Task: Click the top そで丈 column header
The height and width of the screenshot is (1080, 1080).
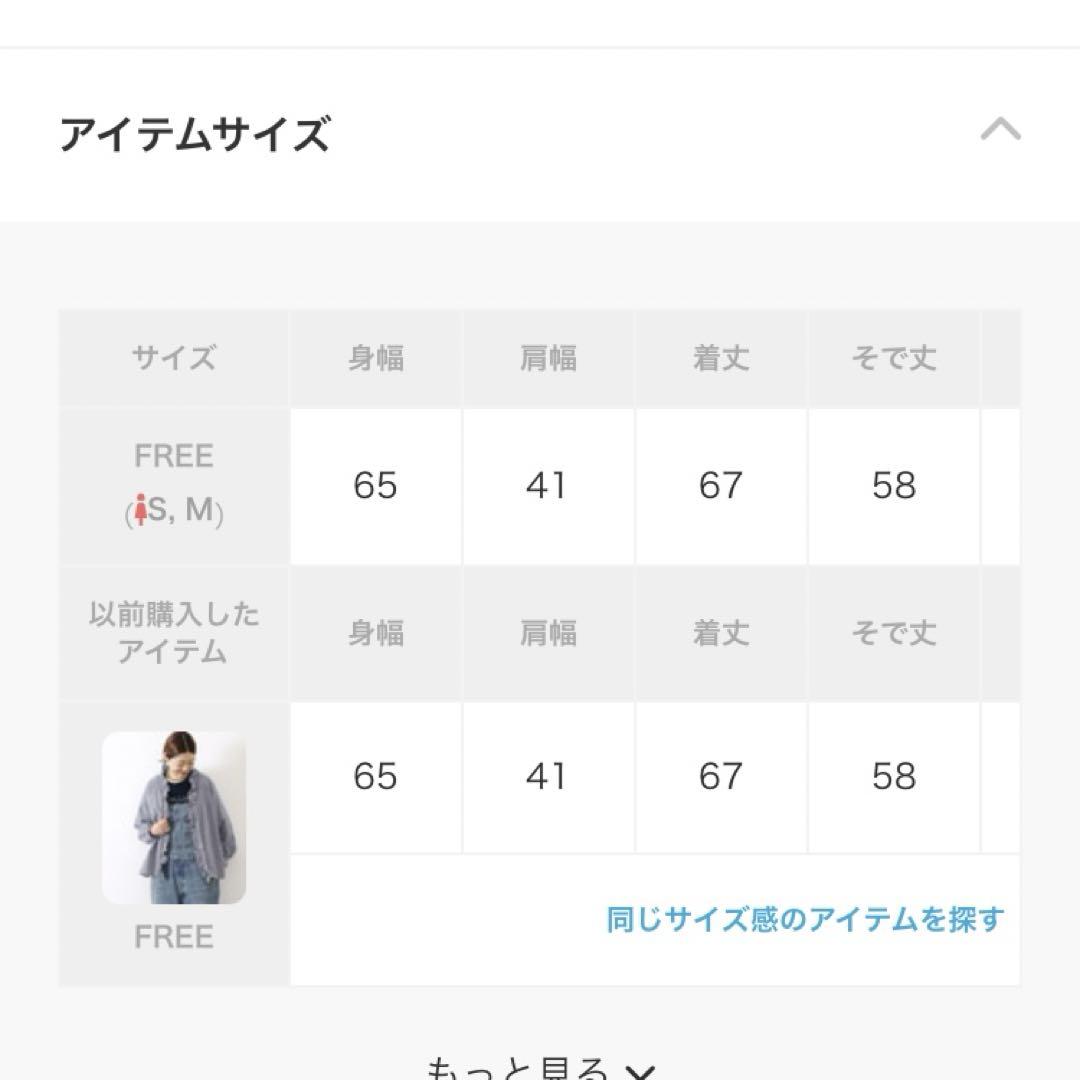Action: (894, 357)
